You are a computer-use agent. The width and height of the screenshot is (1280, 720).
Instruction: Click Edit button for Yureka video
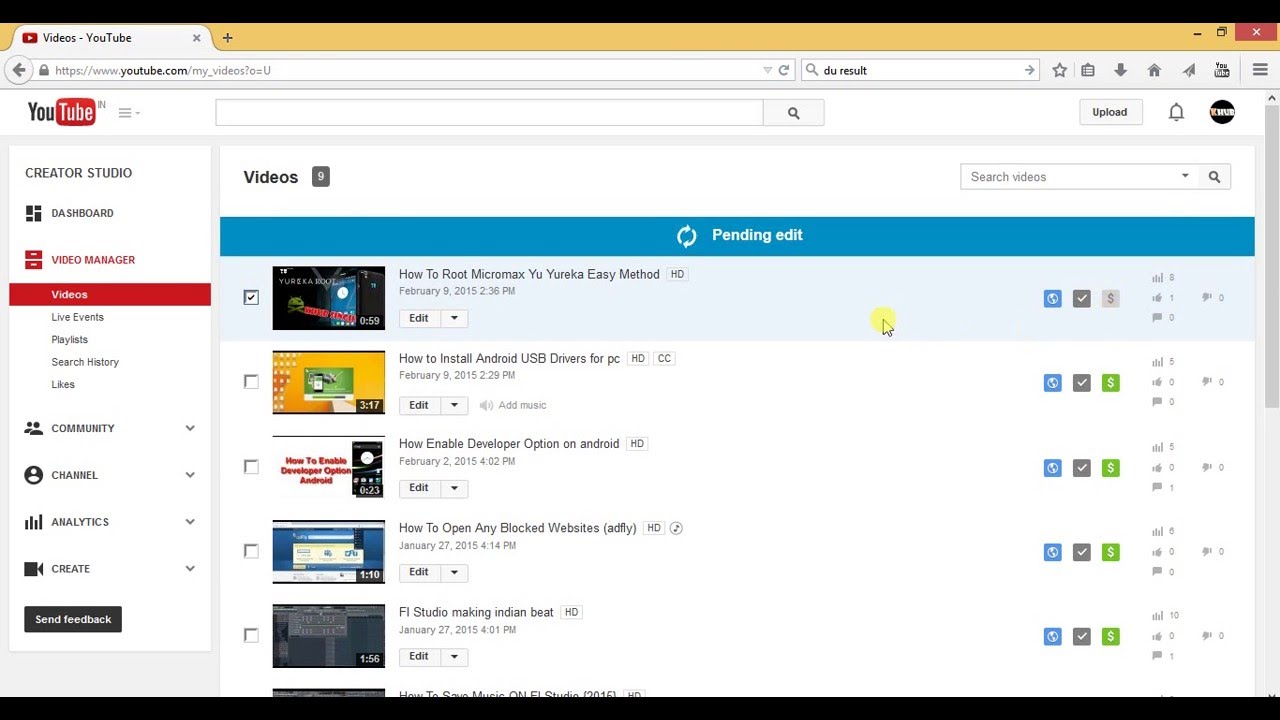point(419,318)
